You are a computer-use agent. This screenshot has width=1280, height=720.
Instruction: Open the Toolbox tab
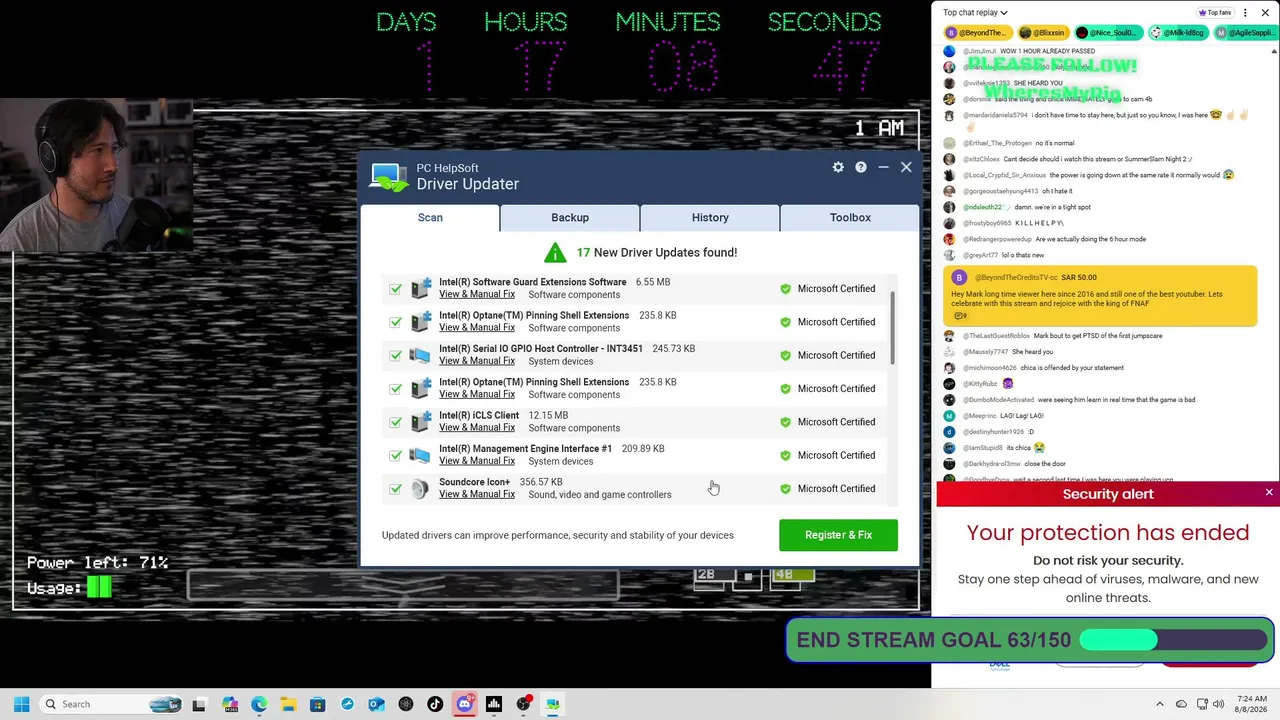pyautogui.click(x=850, y=217)
